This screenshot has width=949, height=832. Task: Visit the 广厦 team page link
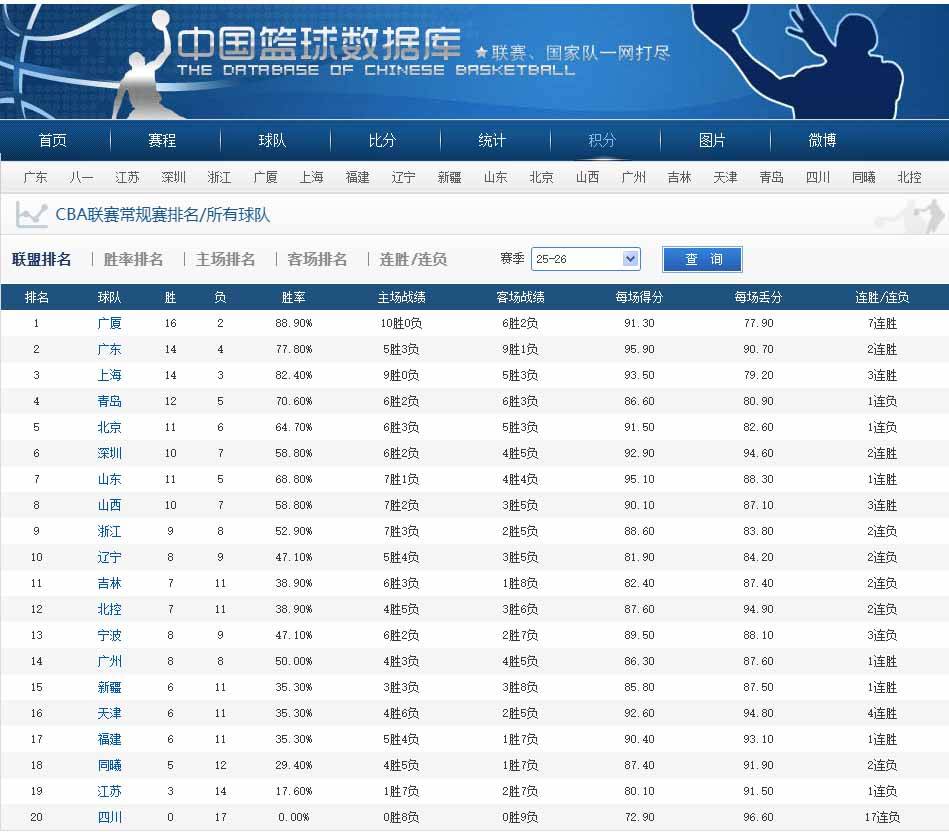click(110, 323)
